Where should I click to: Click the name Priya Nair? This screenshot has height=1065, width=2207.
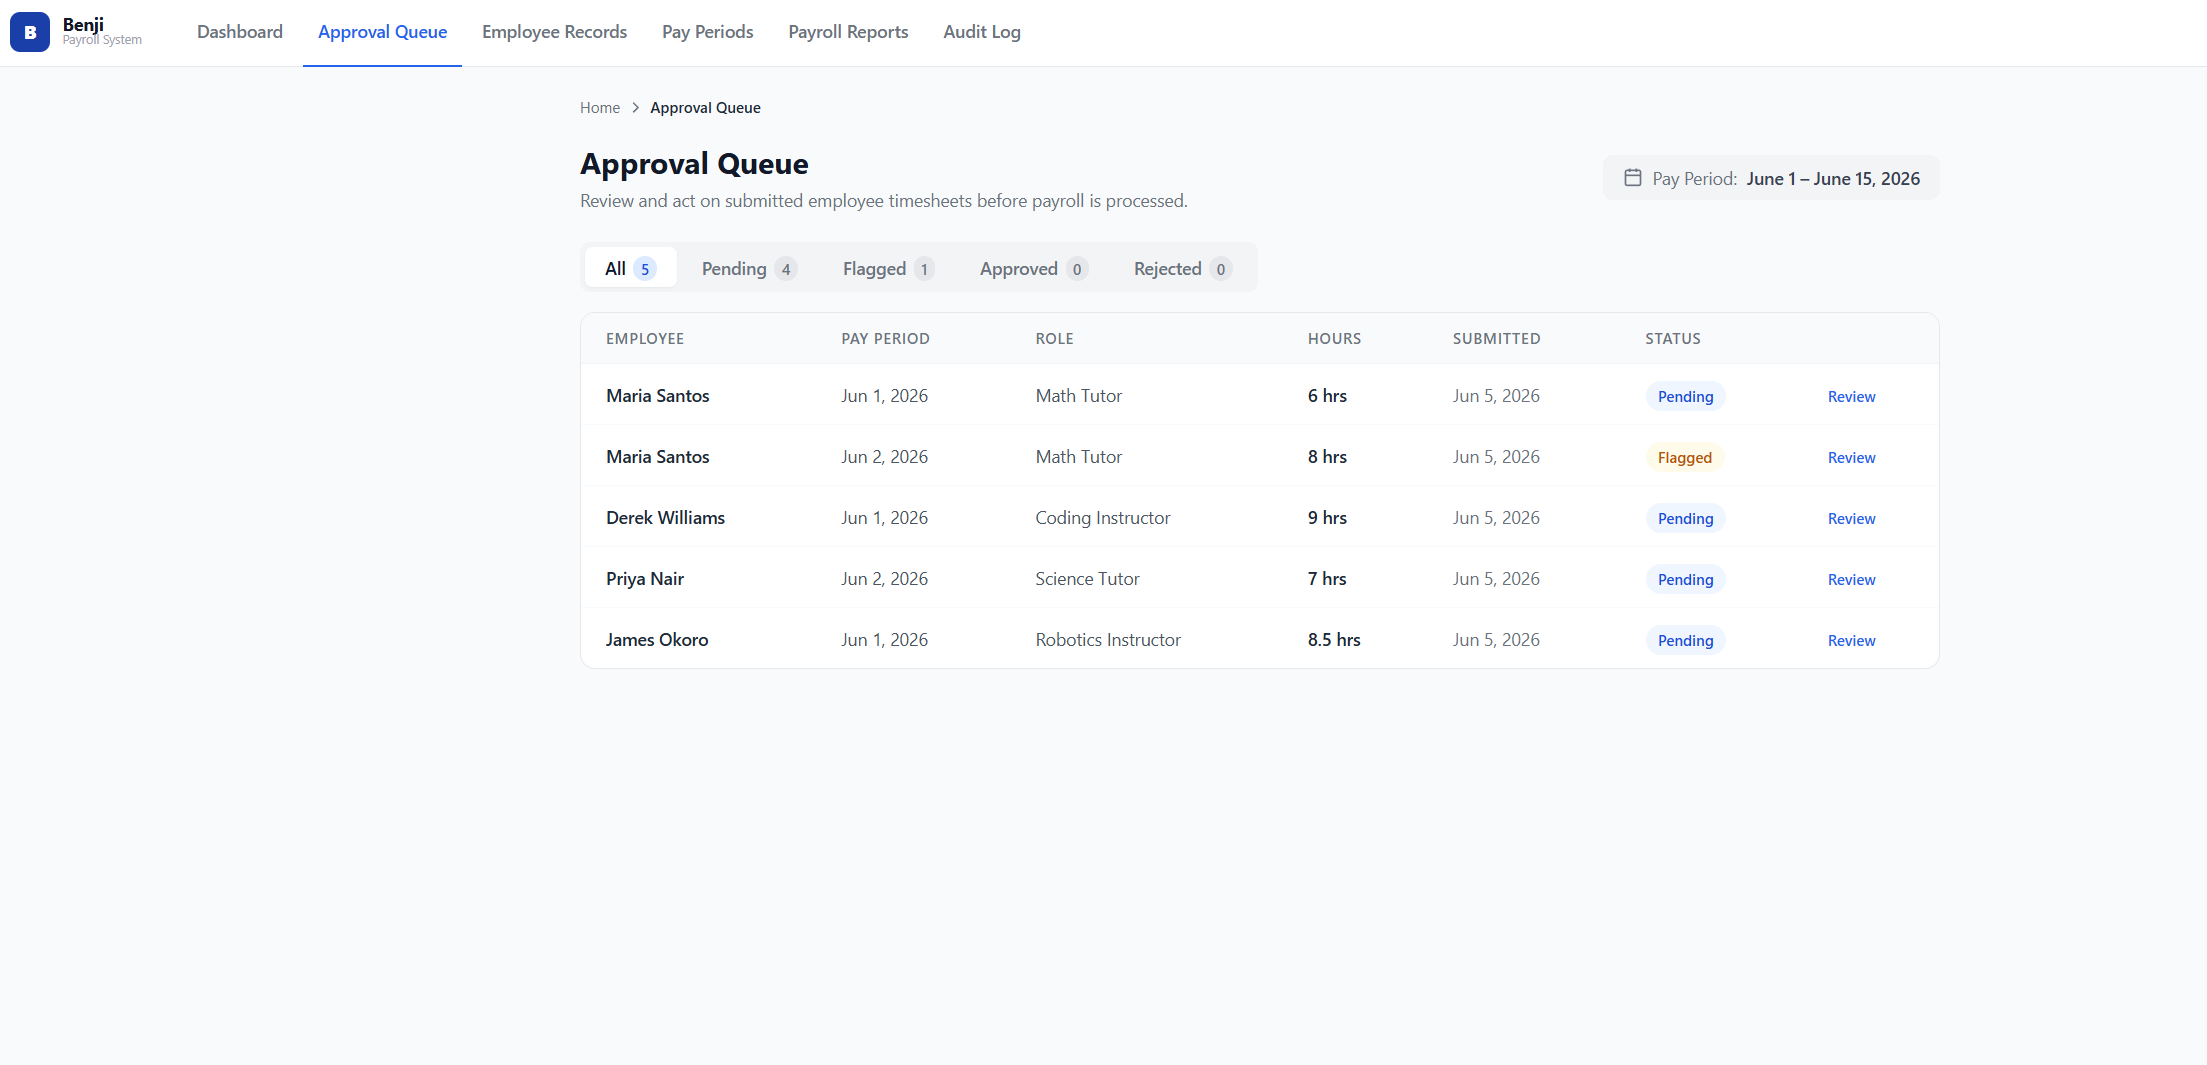(x=645, y=578)
